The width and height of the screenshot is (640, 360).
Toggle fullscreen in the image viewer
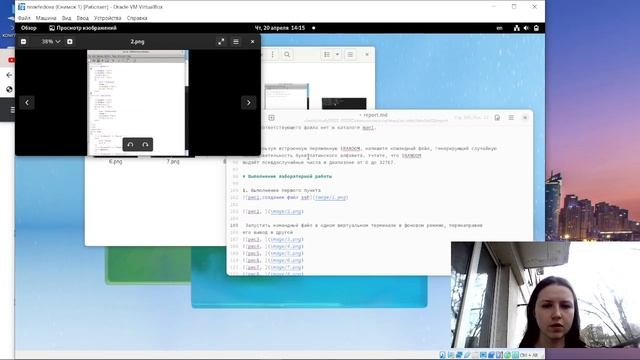221,42
